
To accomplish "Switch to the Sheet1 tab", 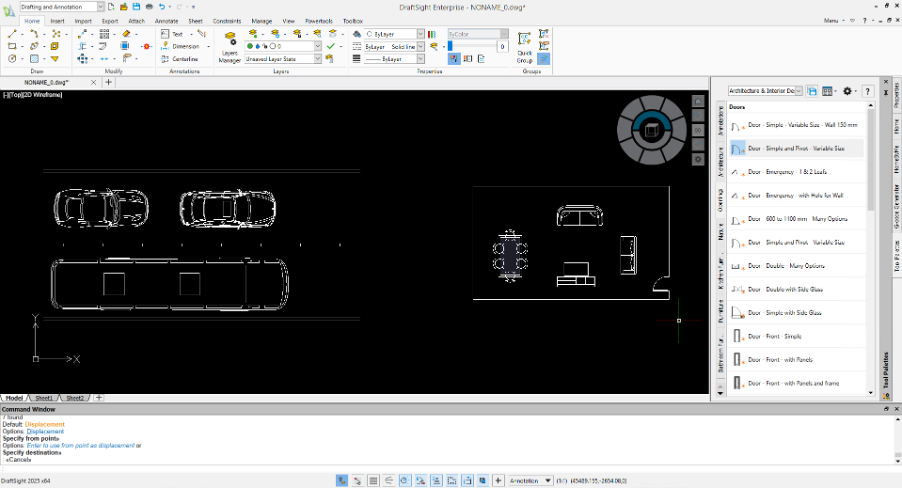I will point(45,398).
